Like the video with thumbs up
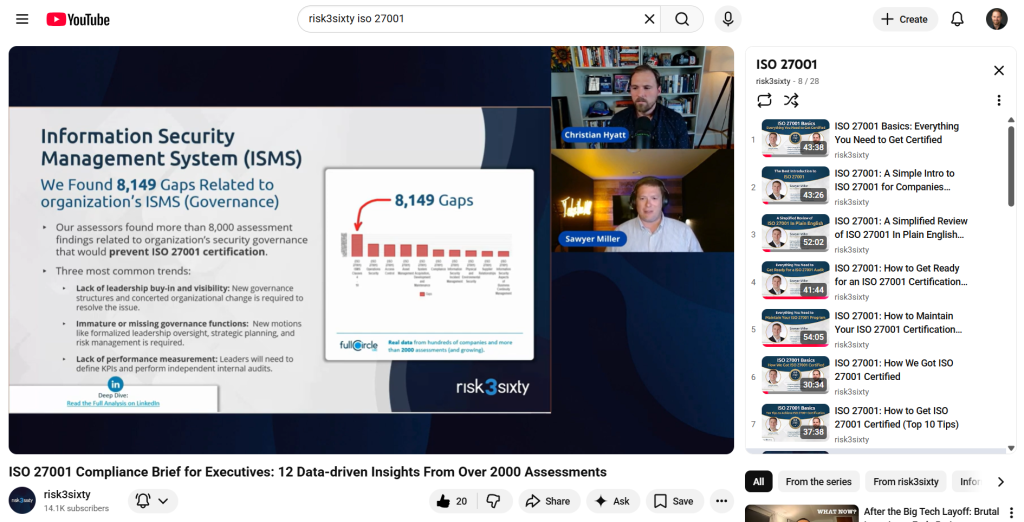This screenshot has height=522, width=1024. (453, 501)
